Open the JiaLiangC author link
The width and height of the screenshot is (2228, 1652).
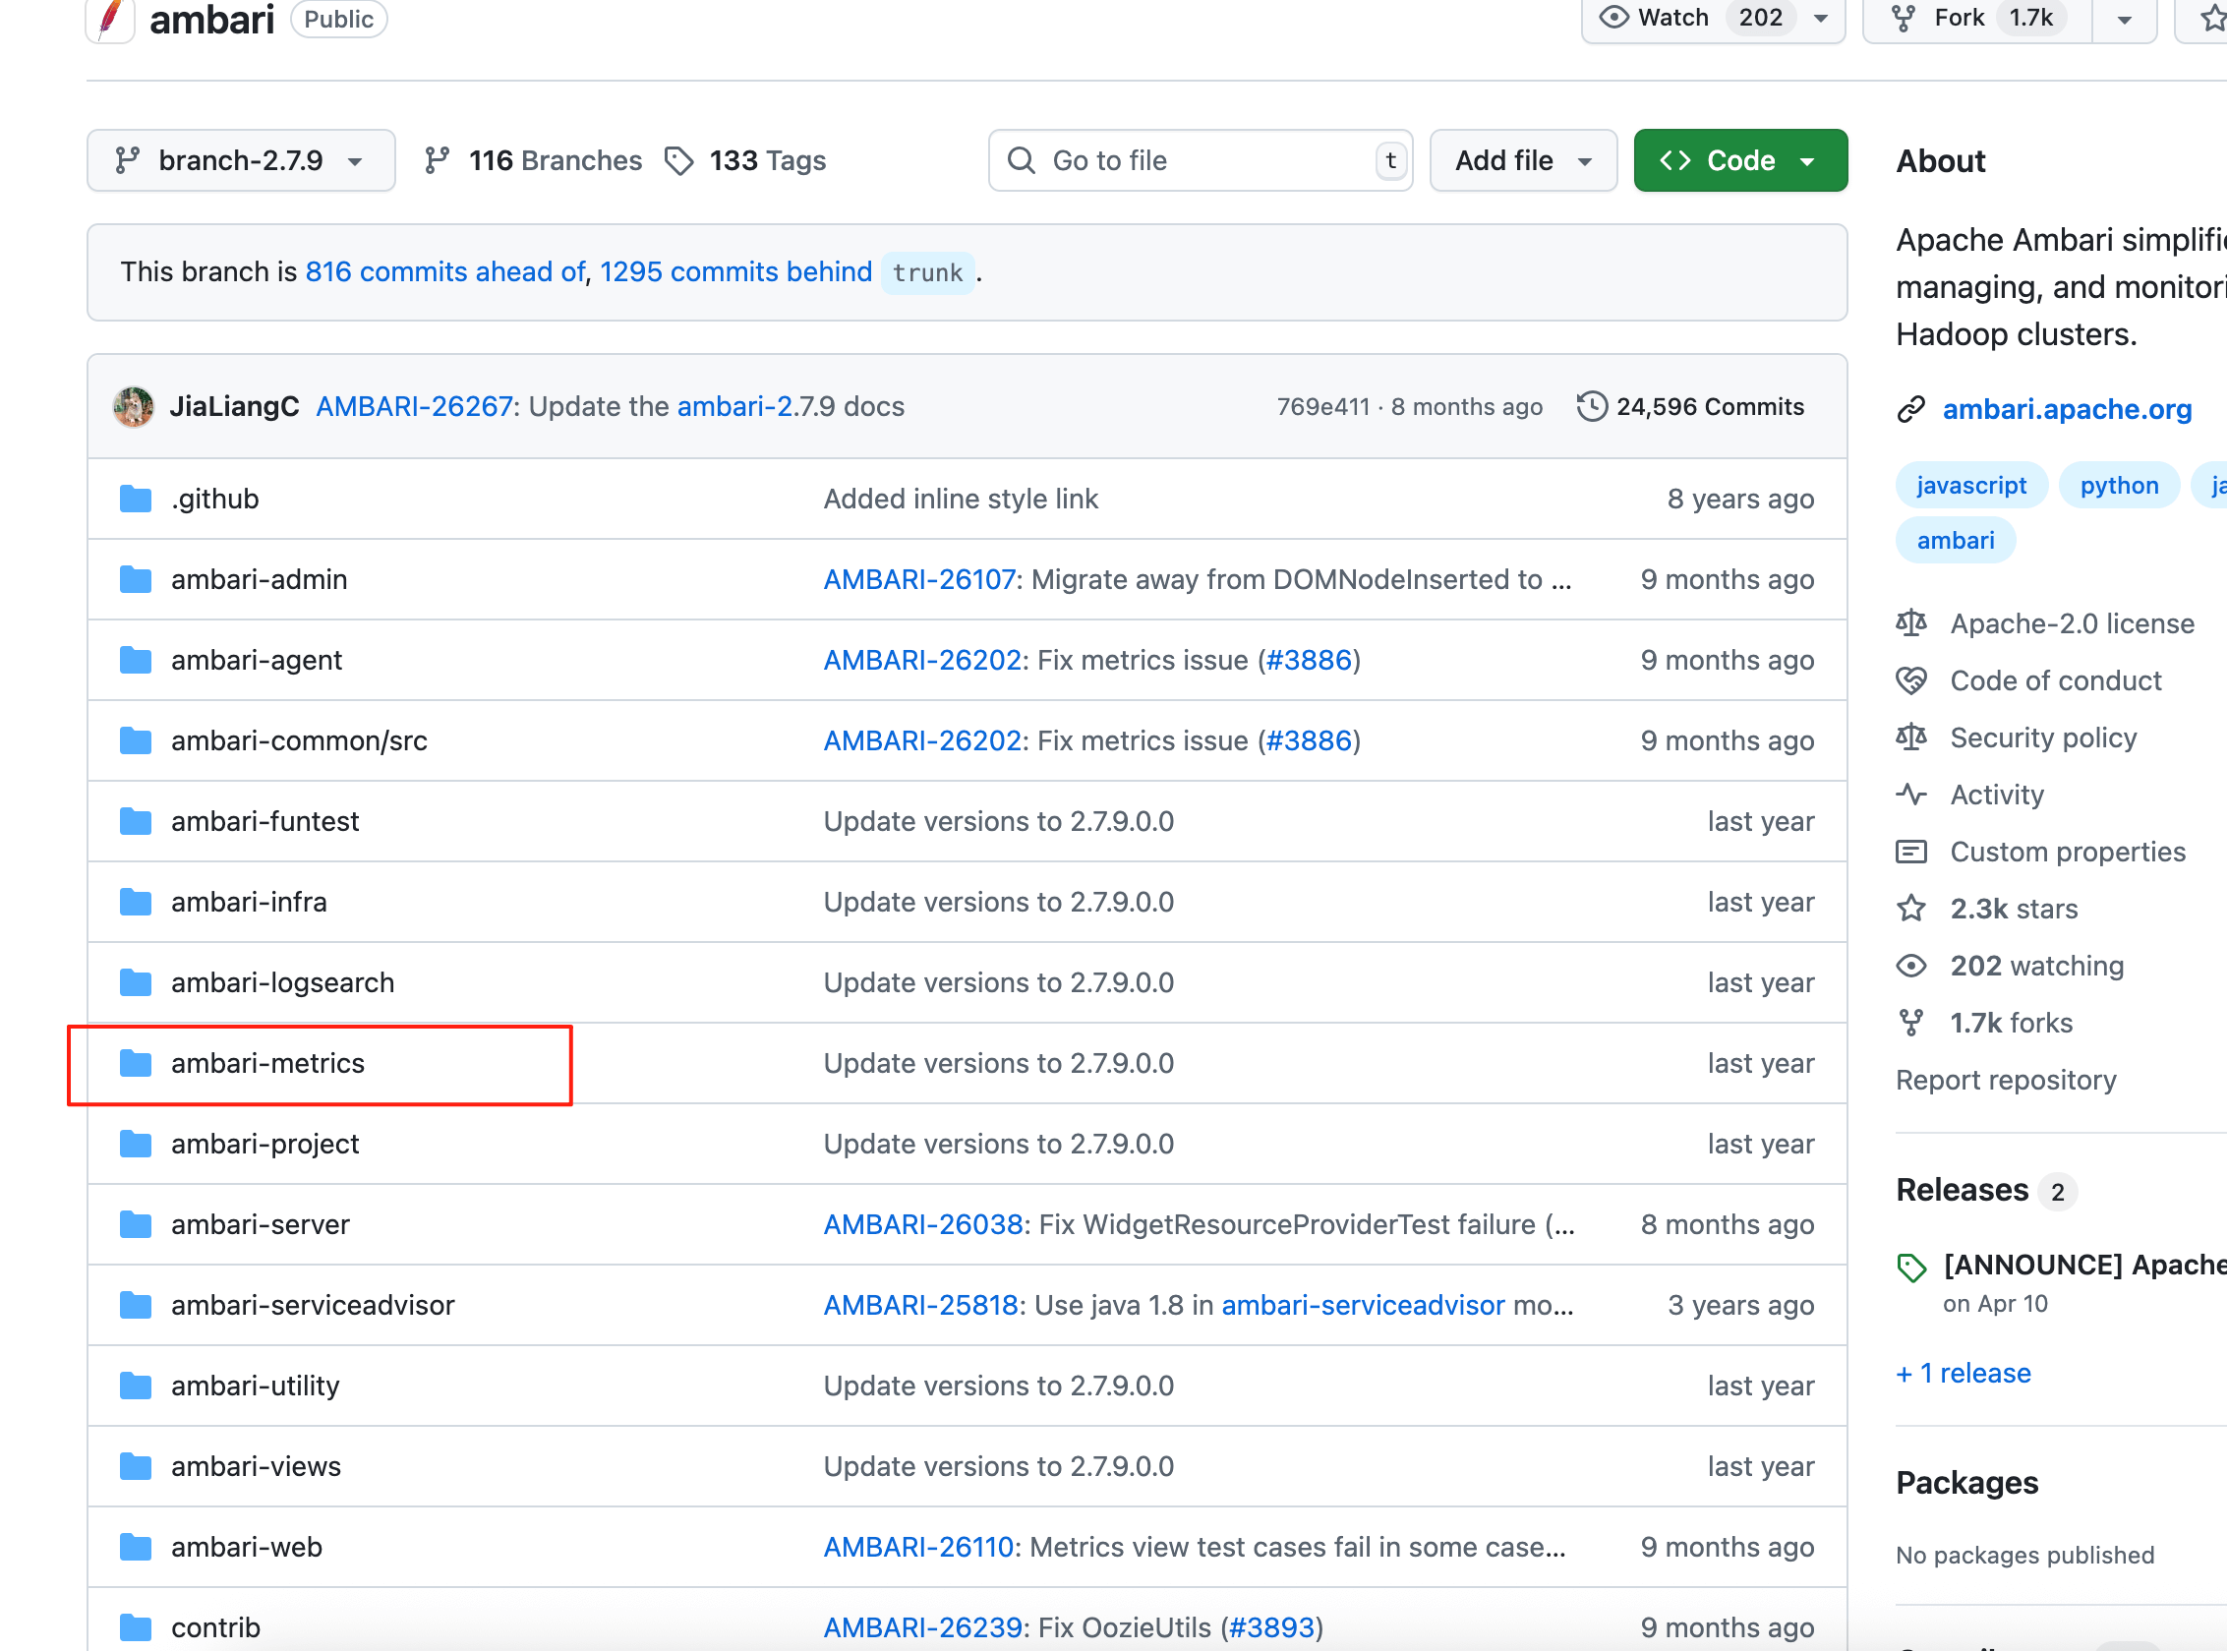click(235, 407)
